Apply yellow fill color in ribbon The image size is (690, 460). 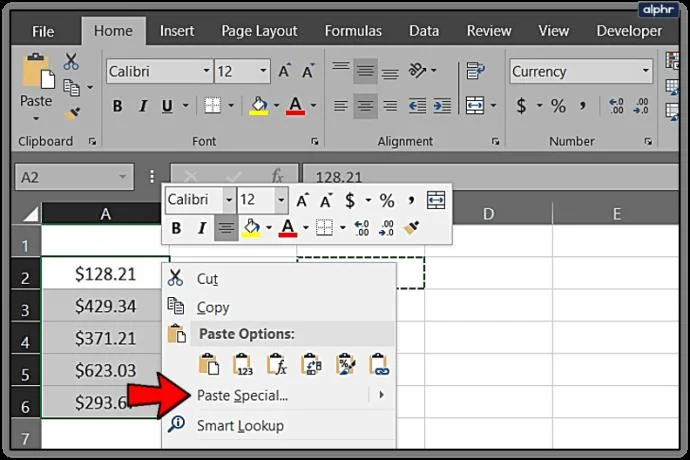[x=259, y=106]
